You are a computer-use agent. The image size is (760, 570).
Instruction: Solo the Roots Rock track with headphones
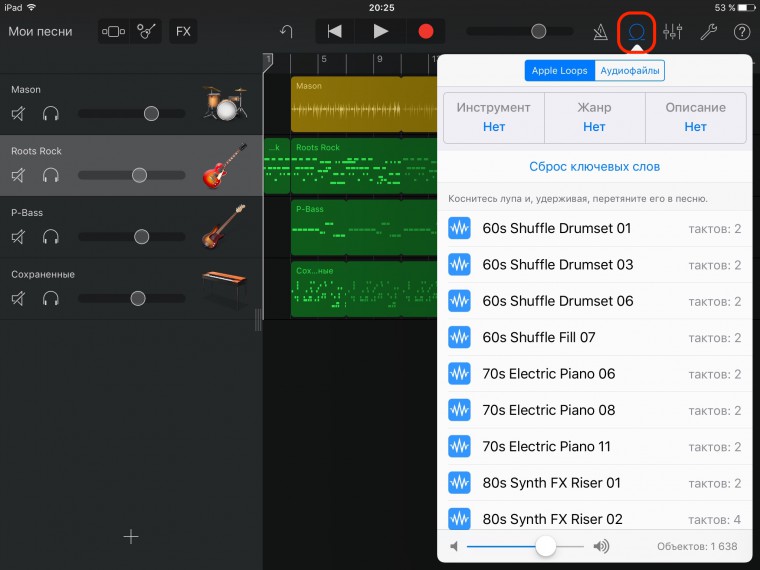point(51,176)
